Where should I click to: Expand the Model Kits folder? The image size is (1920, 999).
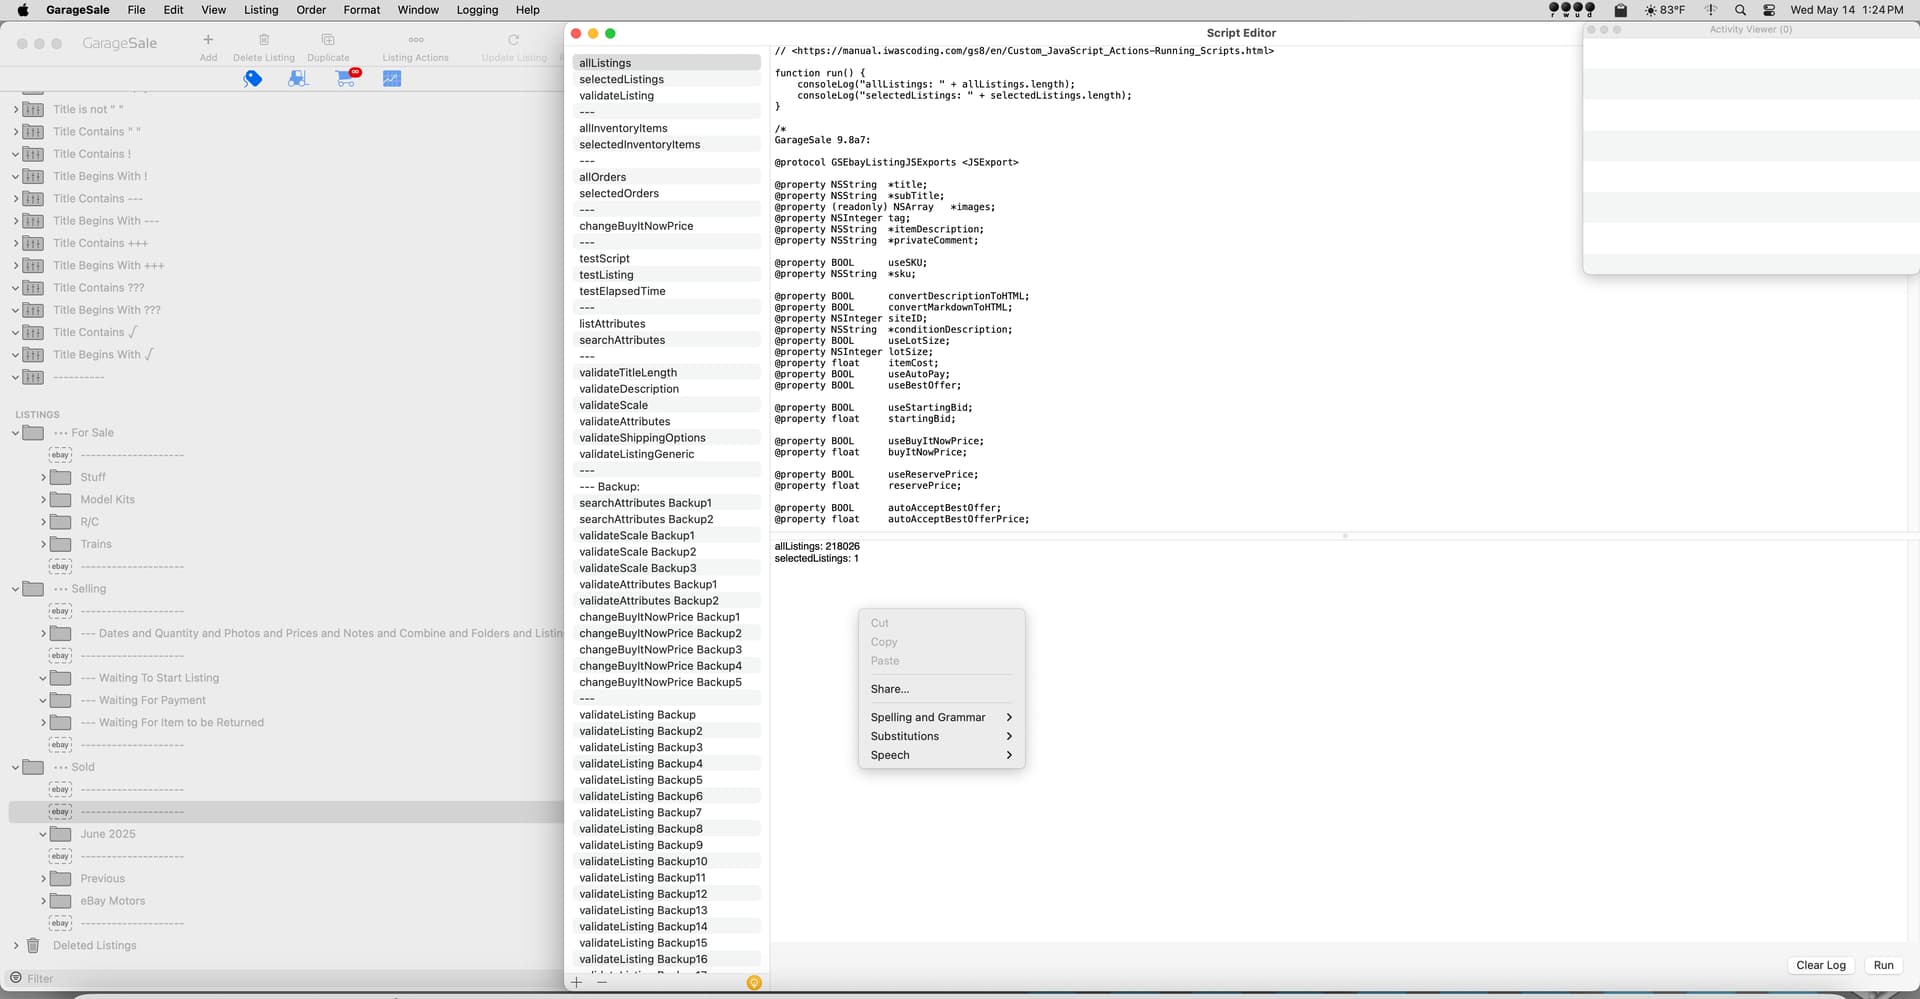(43, 500)
